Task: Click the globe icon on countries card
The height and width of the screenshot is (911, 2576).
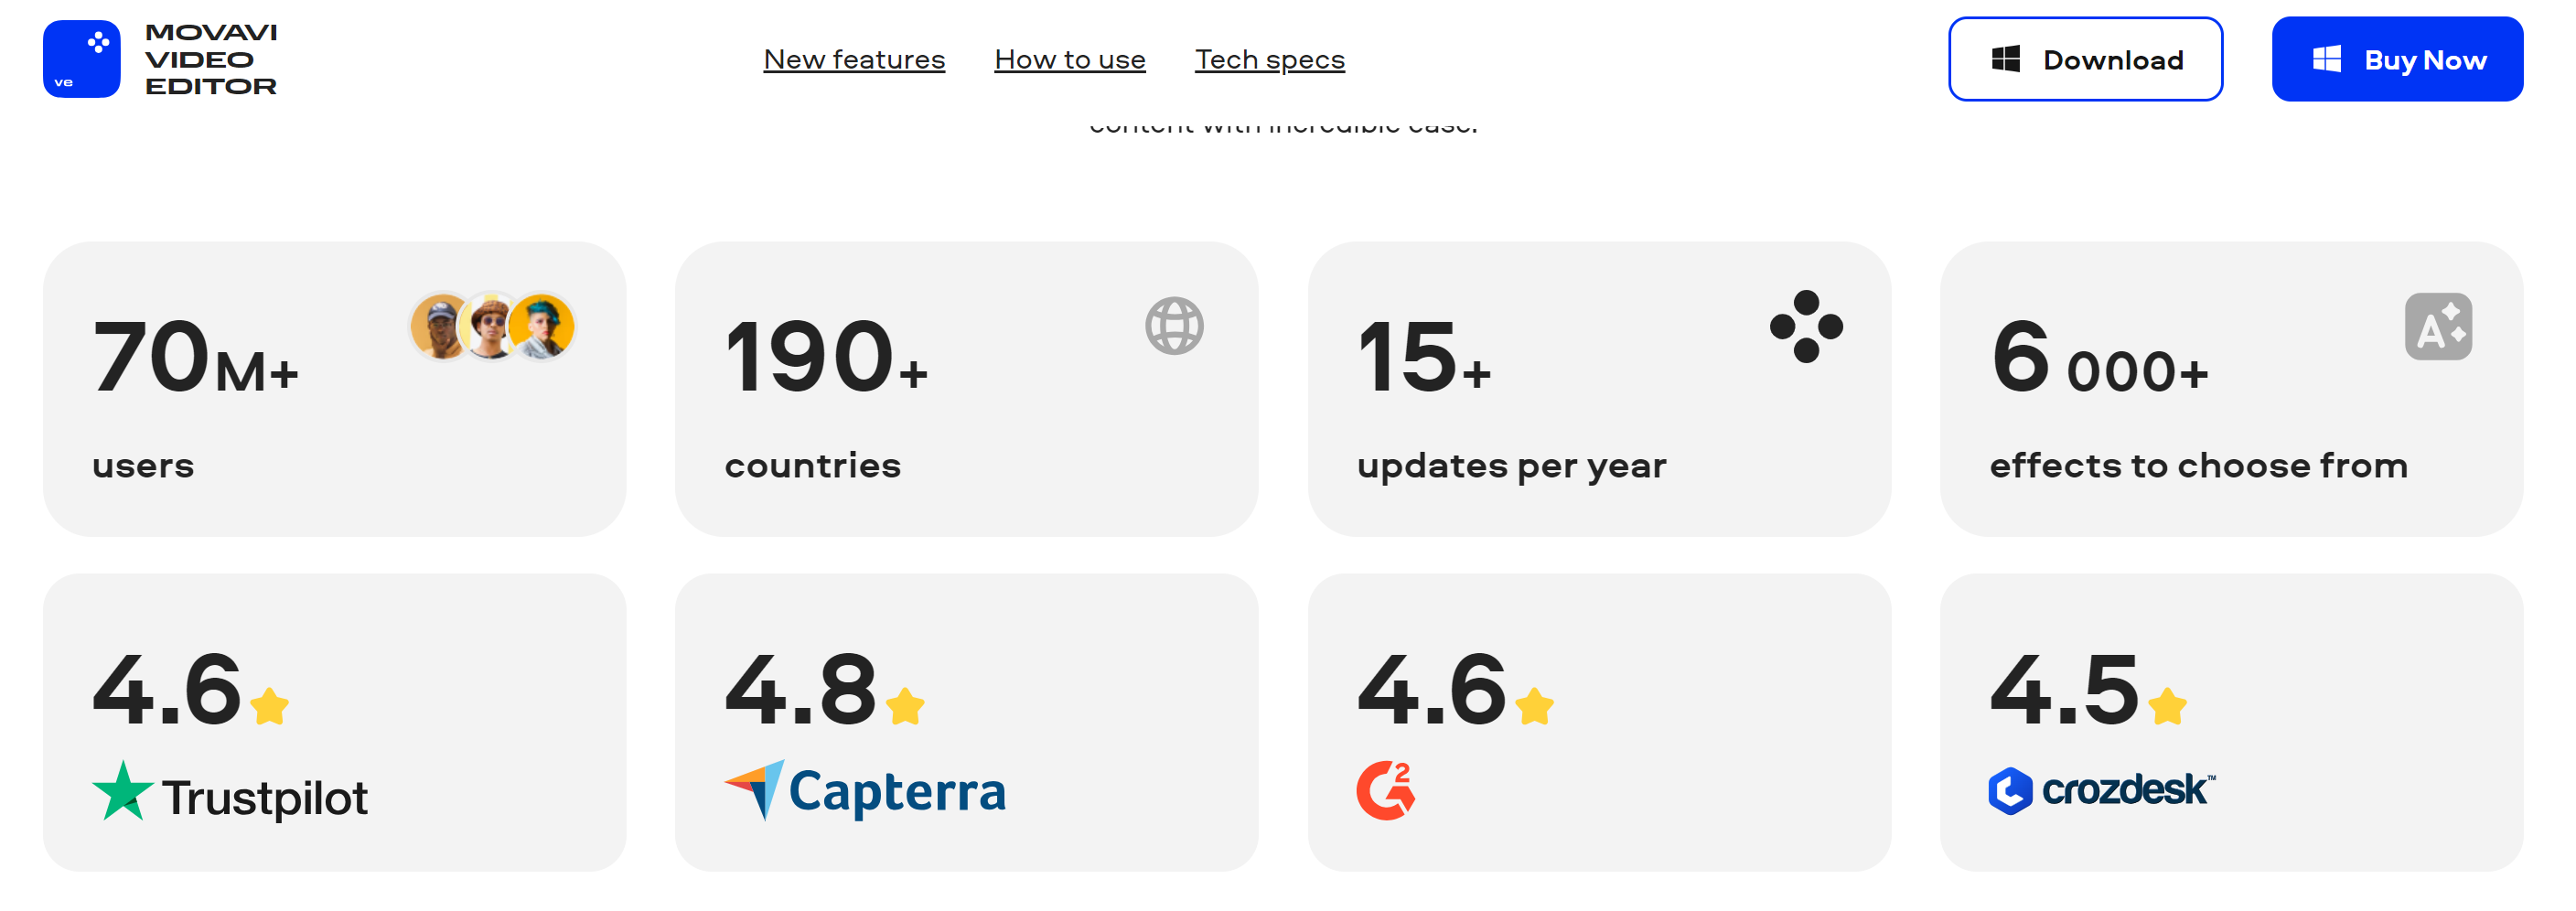Action: 1173,326
